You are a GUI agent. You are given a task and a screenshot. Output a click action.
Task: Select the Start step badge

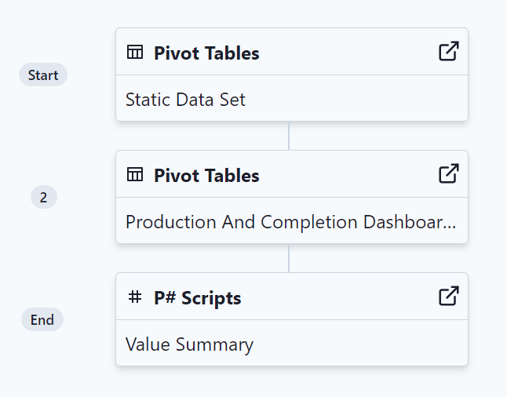point(43,75)
